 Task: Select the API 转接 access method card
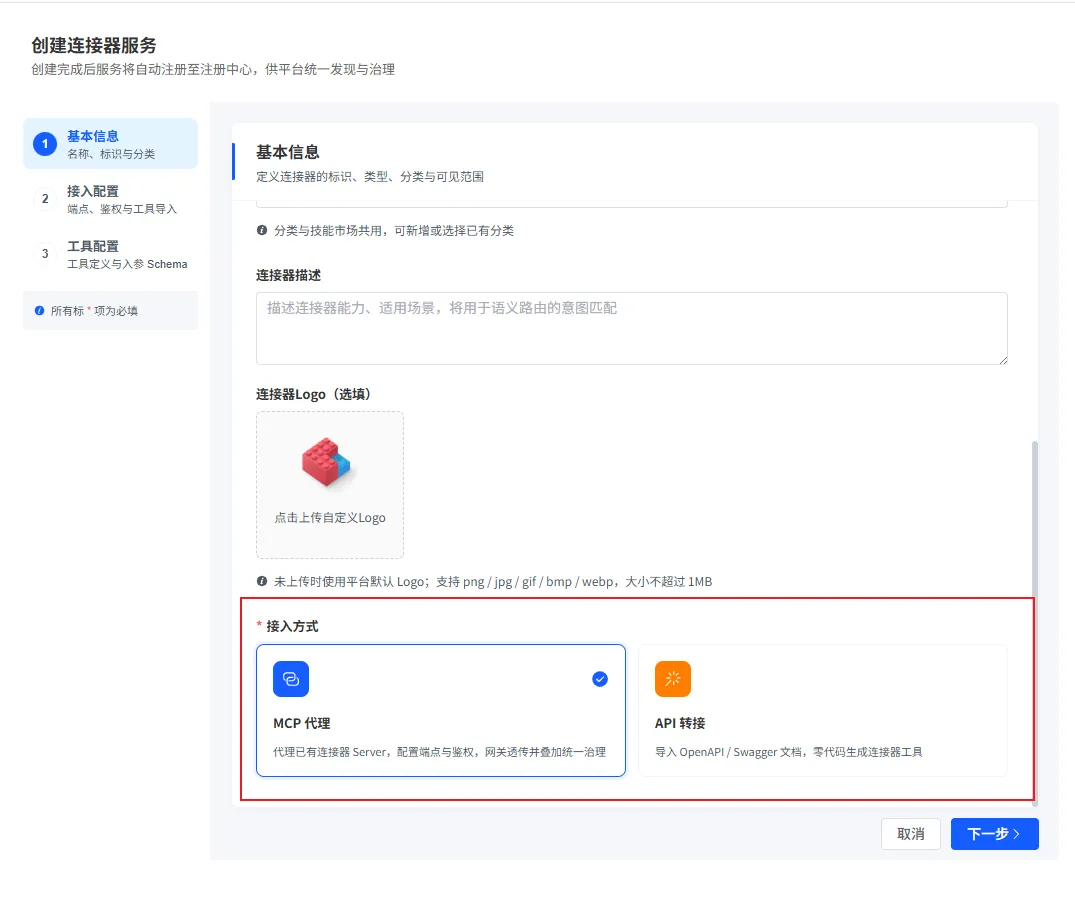(823, 710)
